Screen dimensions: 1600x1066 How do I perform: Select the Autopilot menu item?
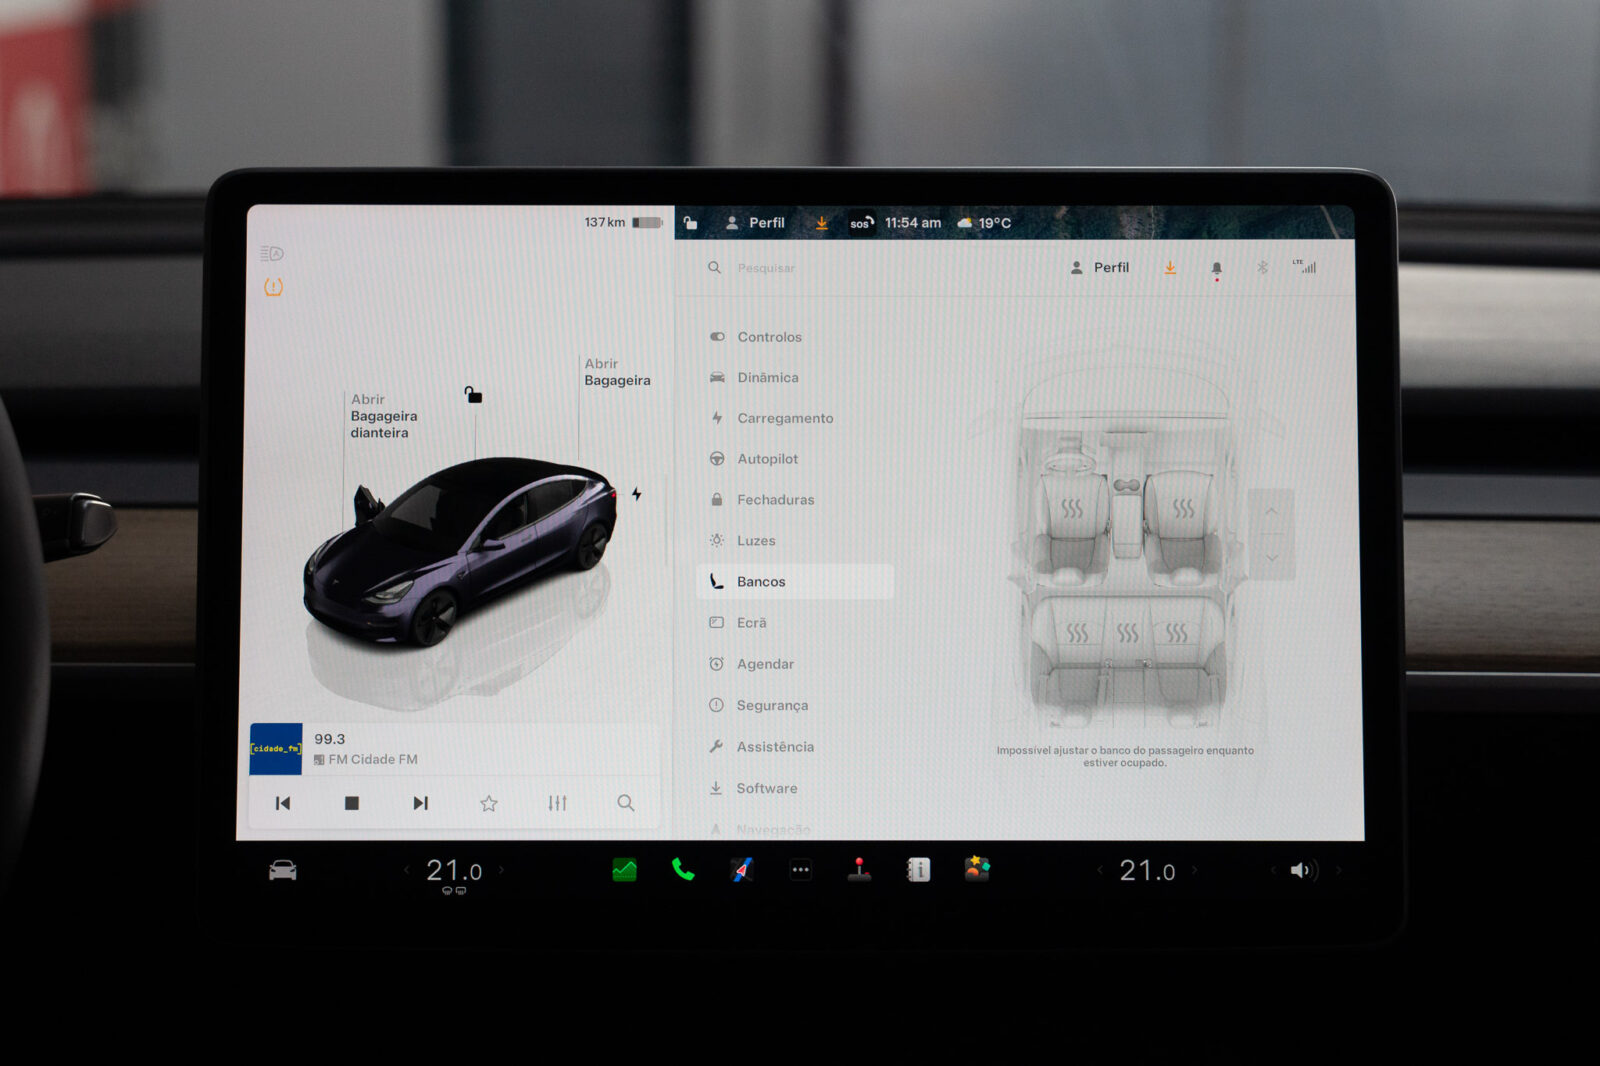[x=767, y=459]
